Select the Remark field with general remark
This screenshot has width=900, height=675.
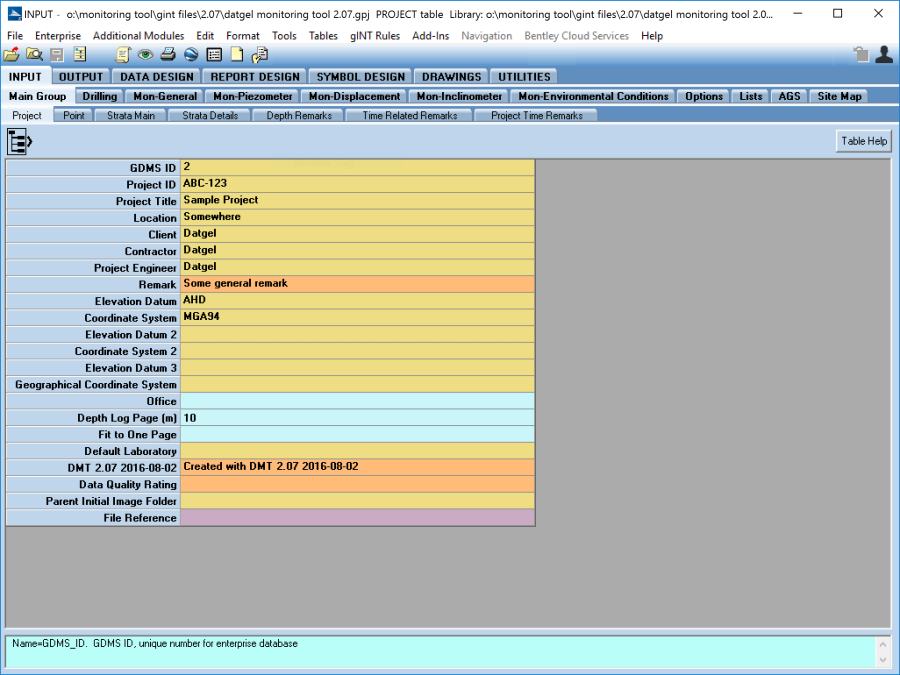(x=357, y=284)
